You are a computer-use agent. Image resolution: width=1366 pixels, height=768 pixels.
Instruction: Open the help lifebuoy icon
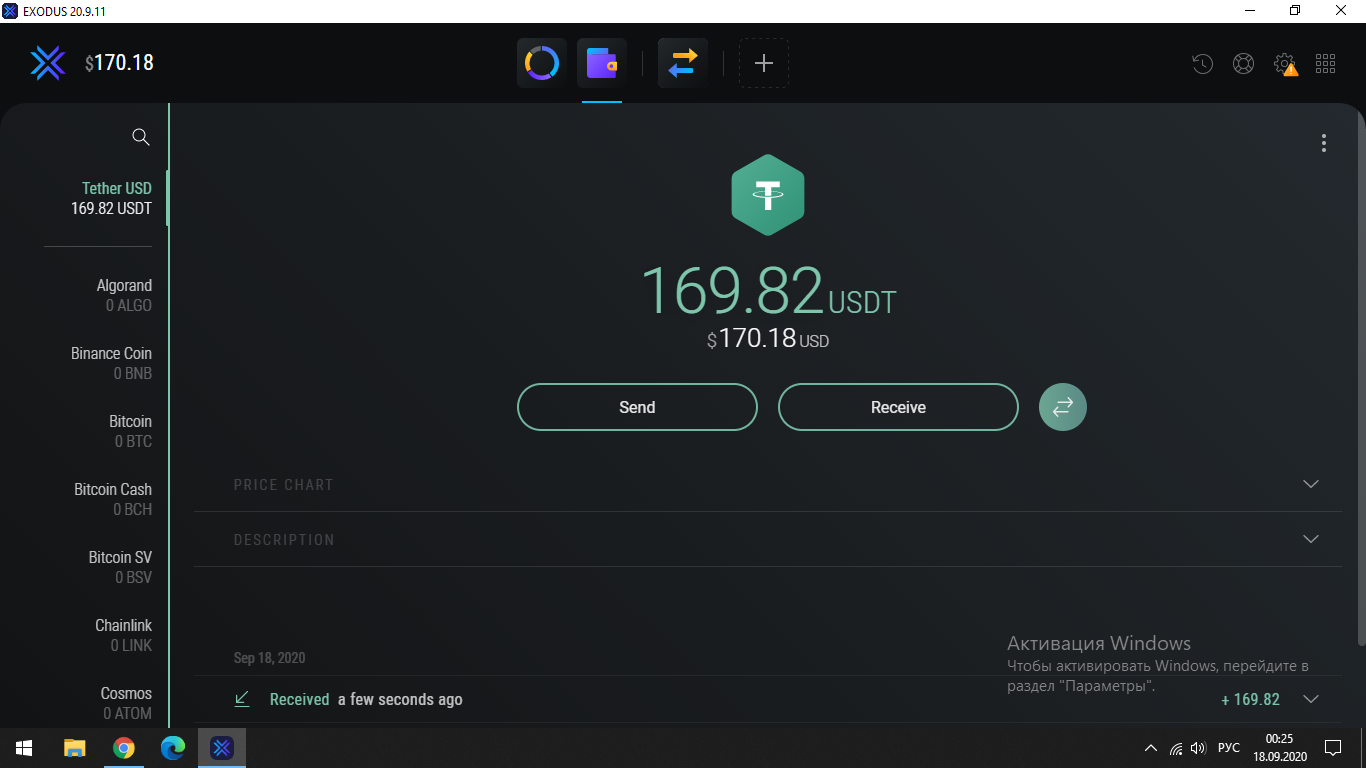pyautogui.click(x=1243, y=64)
